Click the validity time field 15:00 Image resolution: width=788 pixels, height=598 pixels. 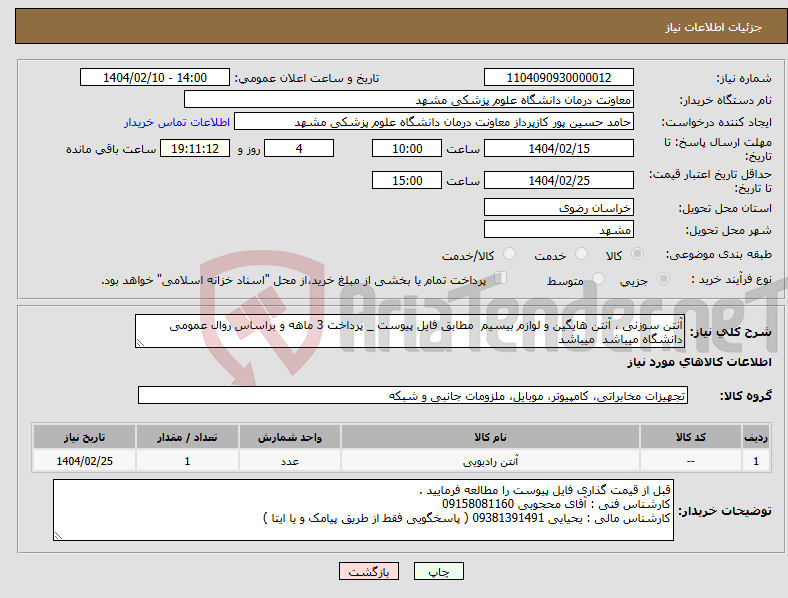407,180
